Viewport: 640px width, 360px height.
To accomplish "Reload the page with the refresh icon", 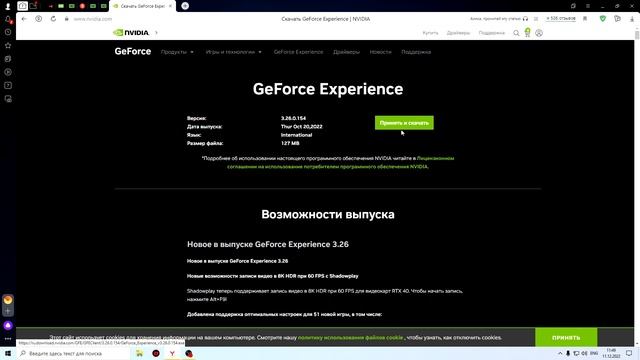I will click(x=53, y=19).
